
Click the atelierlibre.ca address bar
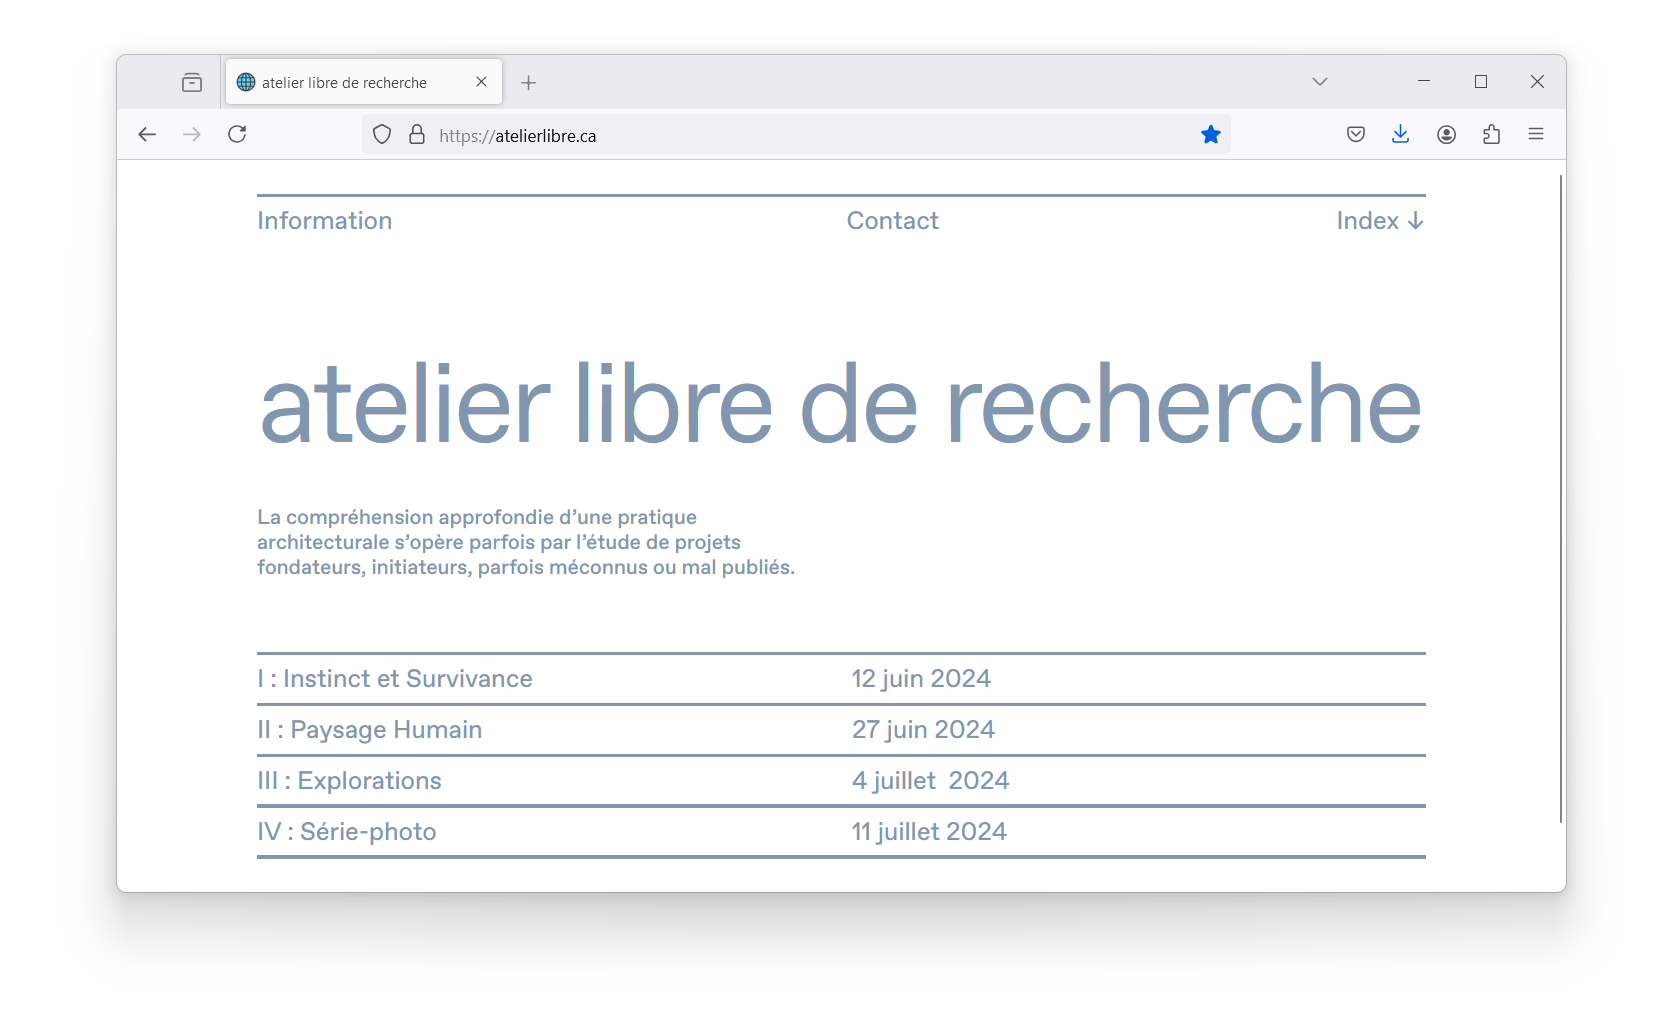796,135
